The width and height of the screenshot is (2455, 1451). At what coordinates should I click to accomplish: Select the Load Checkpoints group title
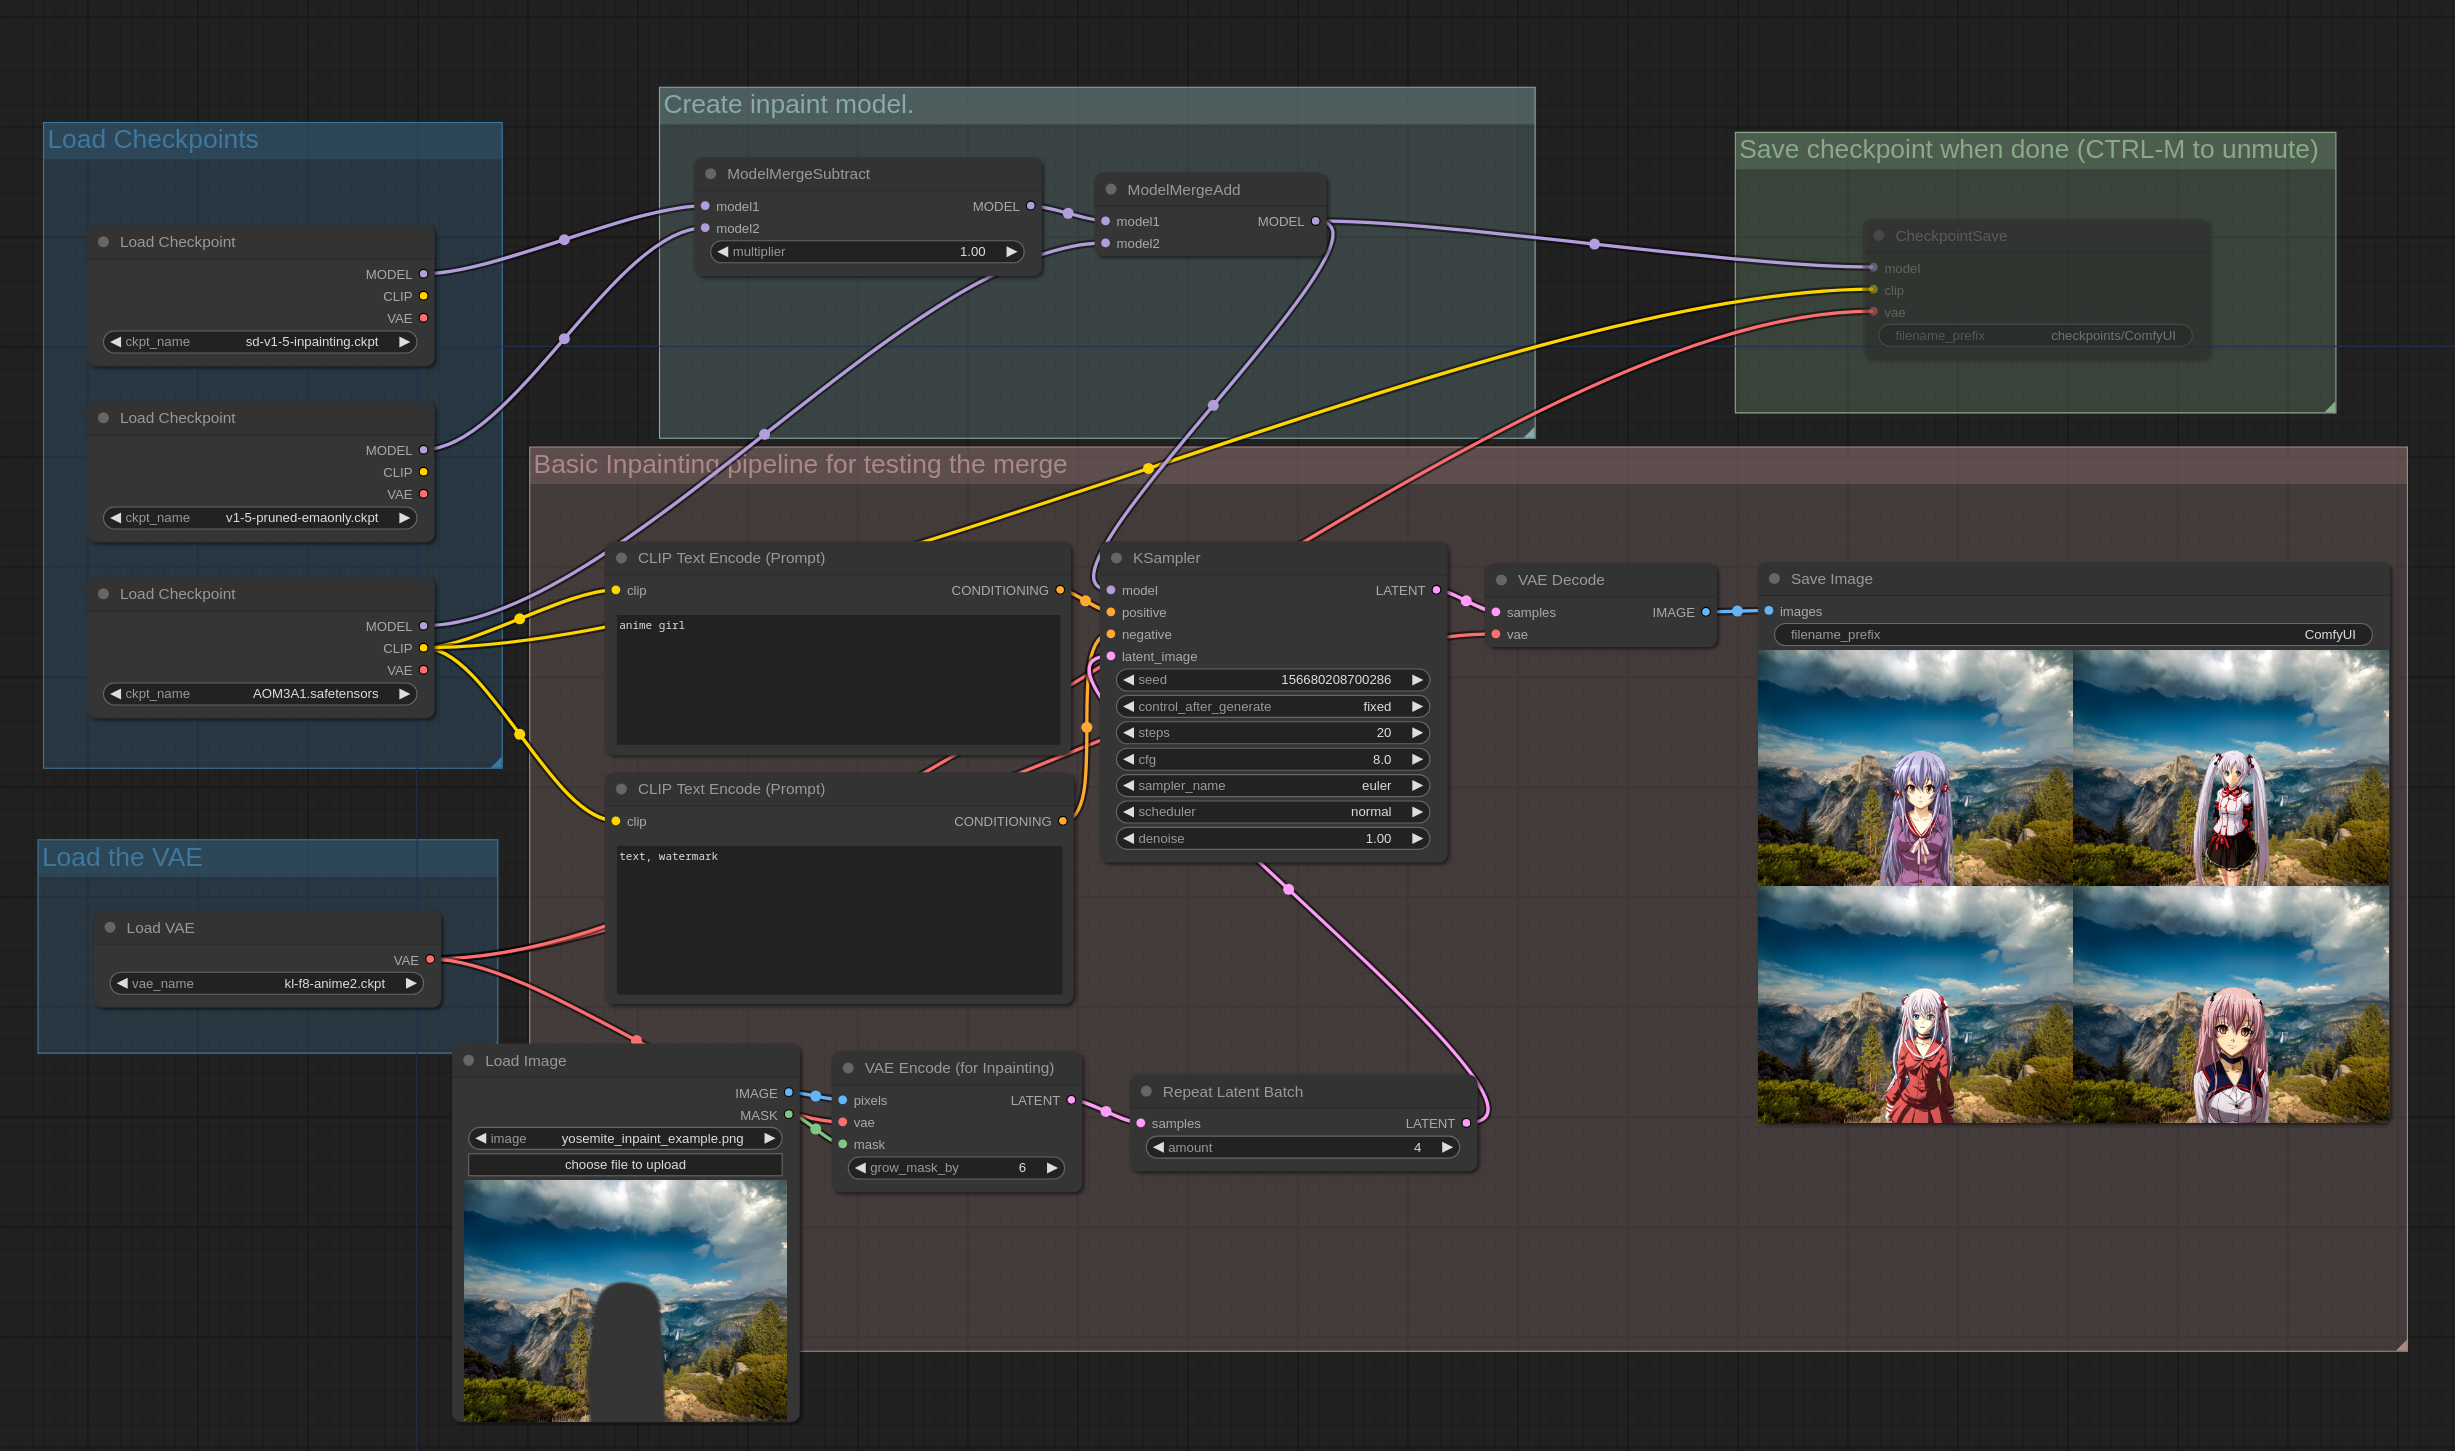[x=153, y=139]
